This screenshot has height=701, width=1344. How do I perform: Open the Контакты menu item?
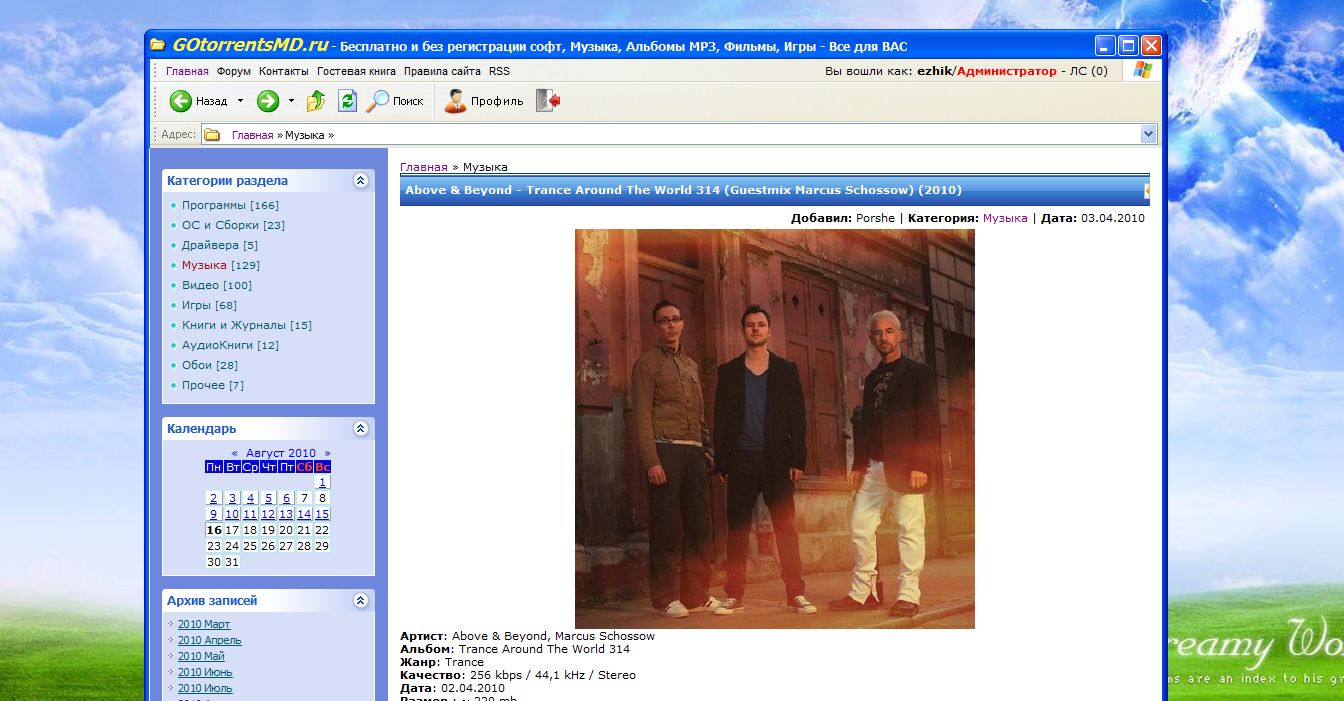pos(284,71)
